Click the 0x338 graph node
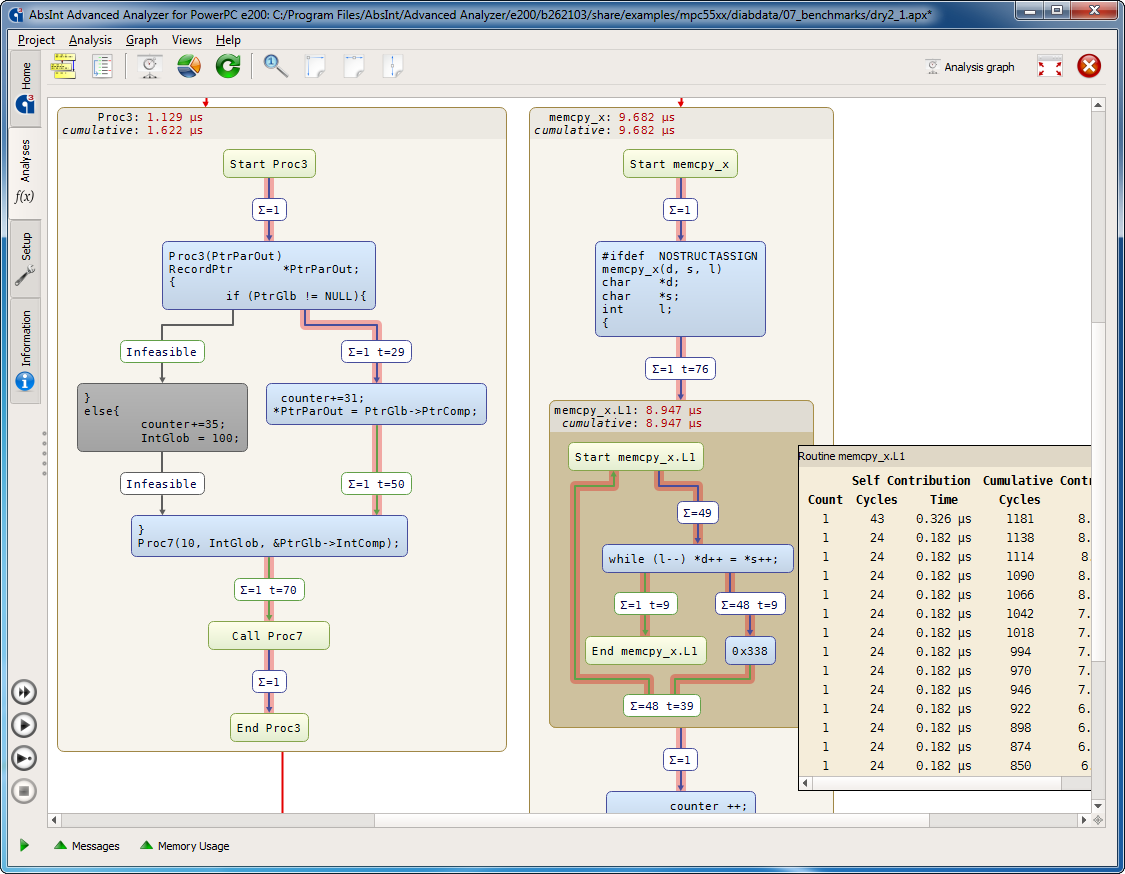Image resolution: width=1125 pixels, height=874 pixels. [x=749, y=651]
